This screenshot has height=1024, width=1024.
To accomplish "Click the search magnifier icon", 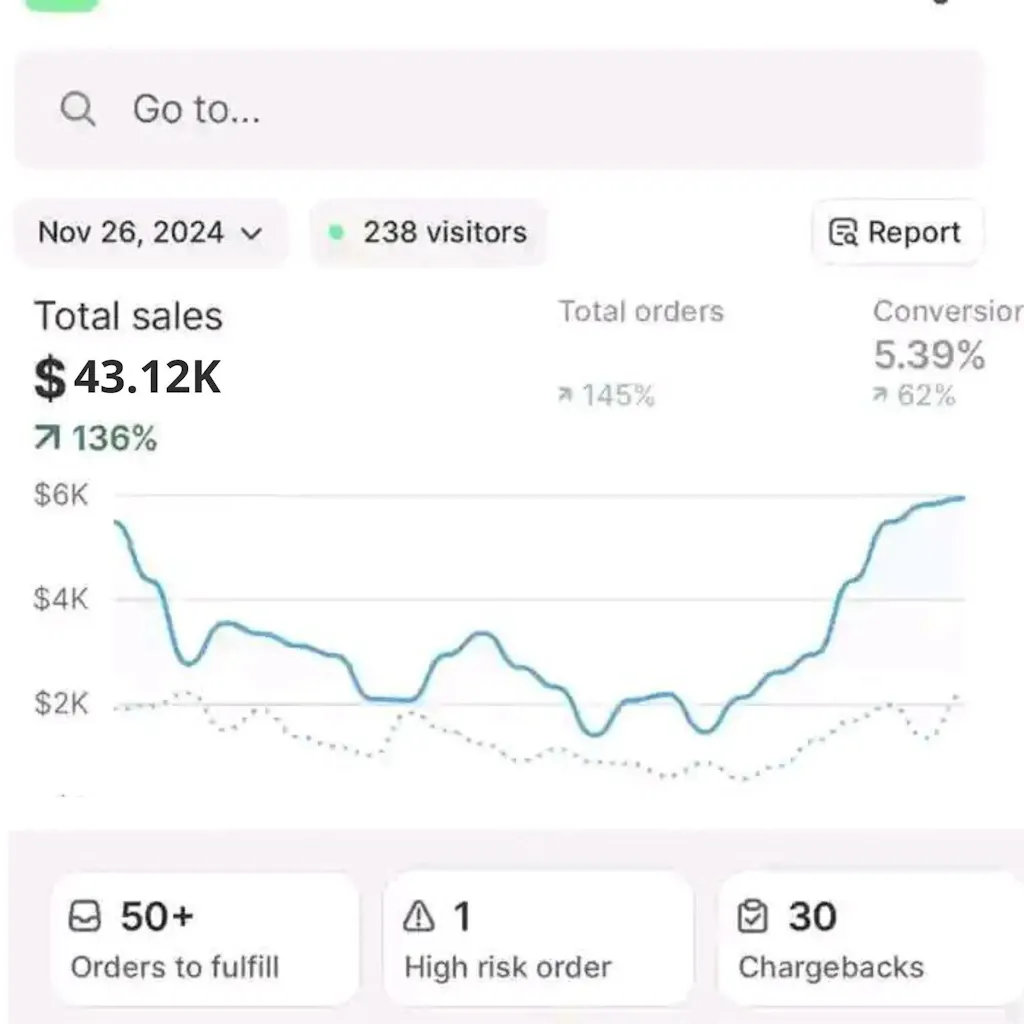I will [78, 109].
